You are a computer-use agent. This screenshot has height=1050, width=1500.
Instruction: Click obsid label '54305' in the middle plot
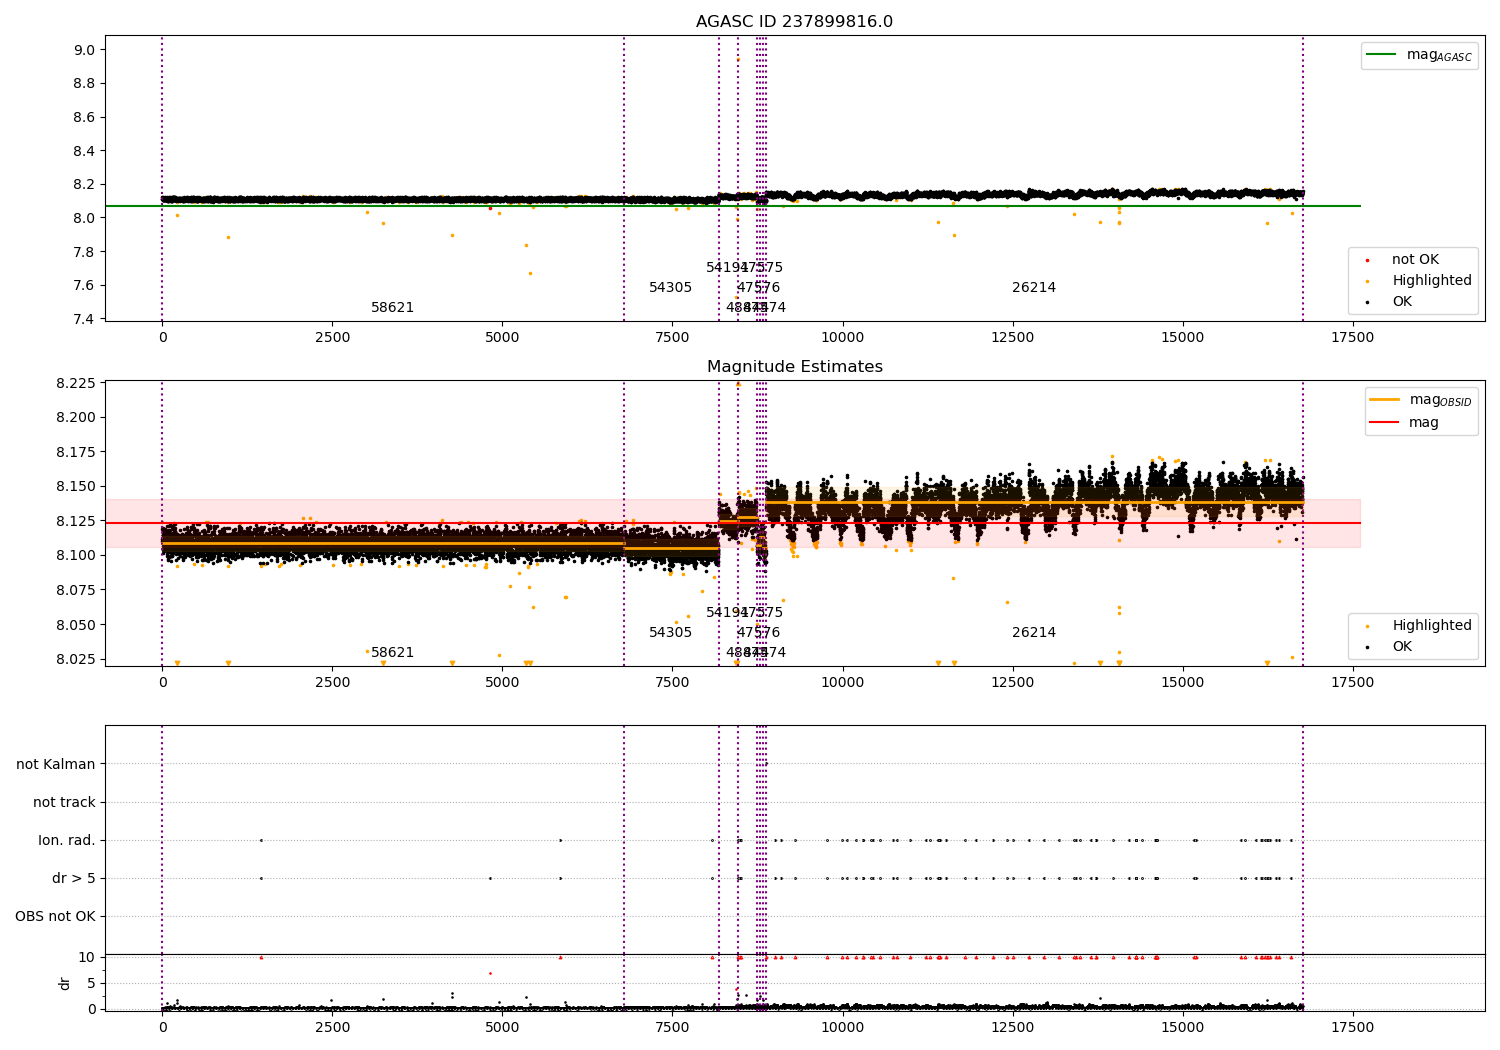tap(670, 633)
